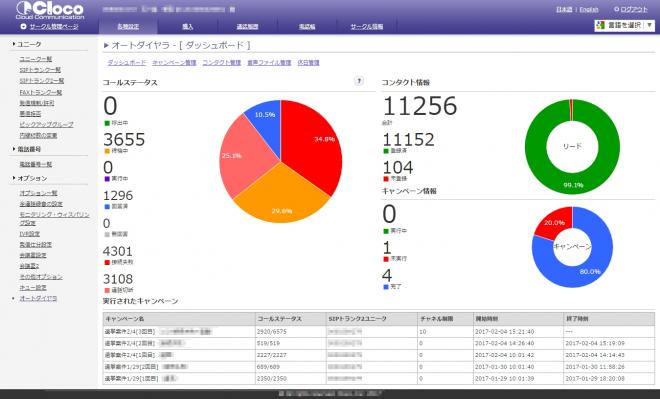Open the 各種設定 top navigation tab
Image resolution: width=660 pixels, height=399 pixels.
point(128,27)
